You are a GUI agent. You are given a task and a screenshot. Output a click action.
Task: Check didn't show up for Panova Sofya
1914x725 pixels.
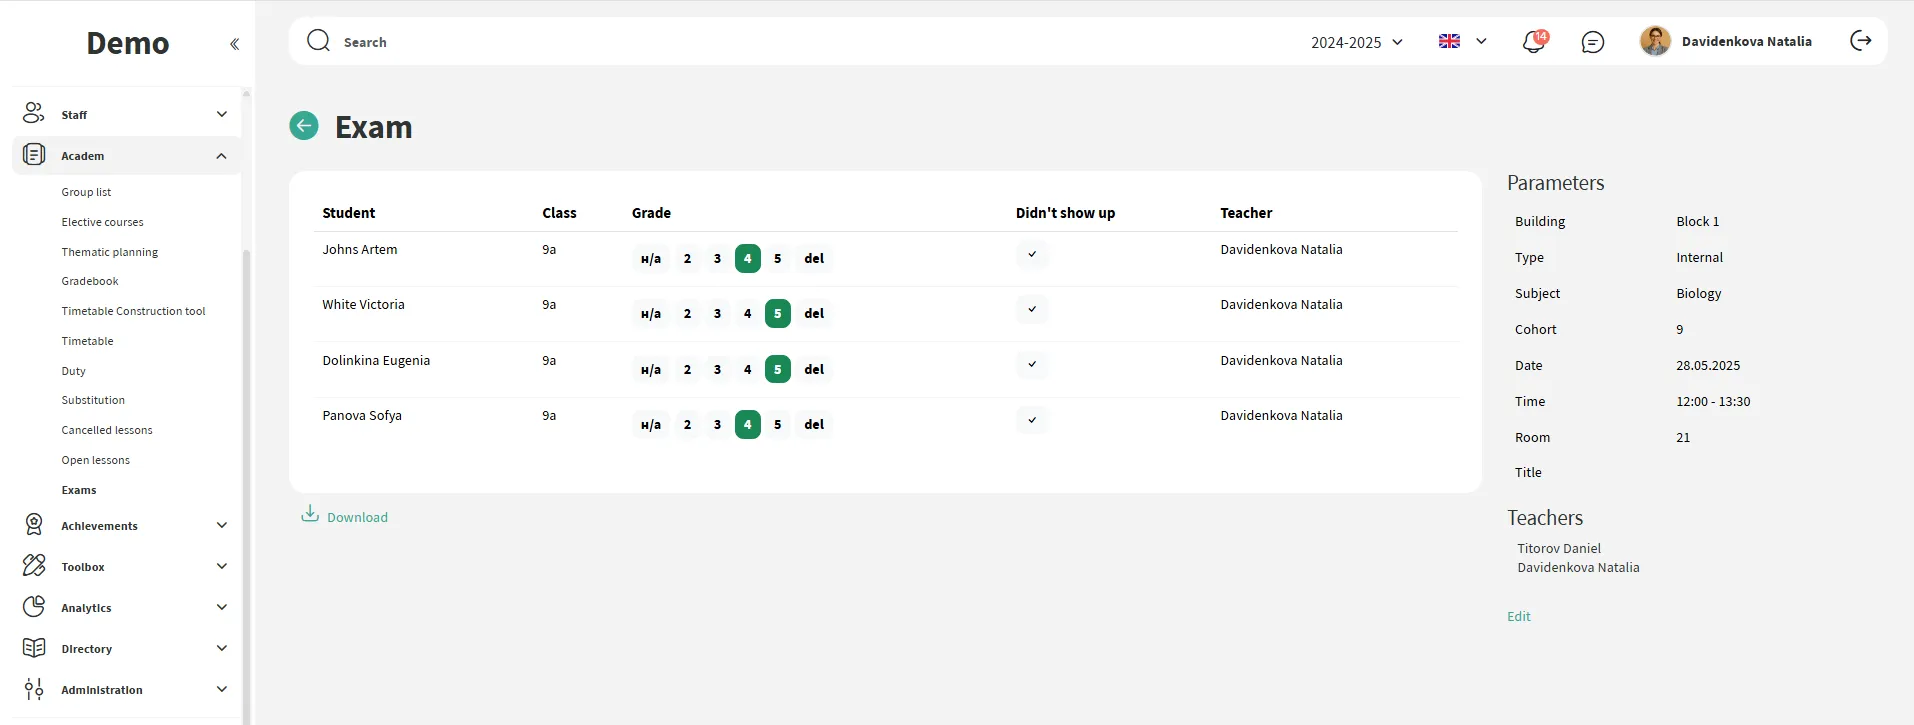click(1032, 421)
